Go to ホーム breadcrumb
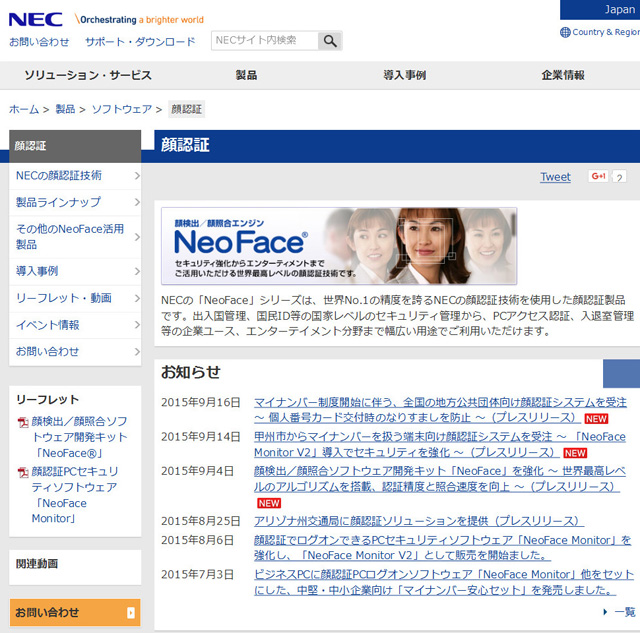 point(24,109)
